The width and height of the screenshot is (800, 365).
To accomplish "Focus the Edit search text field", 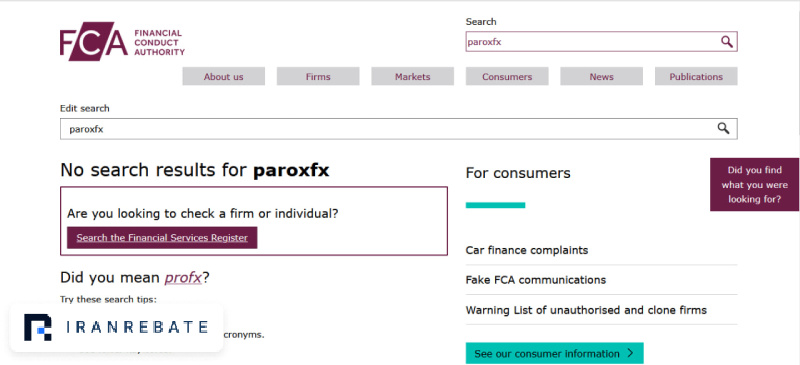I will (388, 129).
